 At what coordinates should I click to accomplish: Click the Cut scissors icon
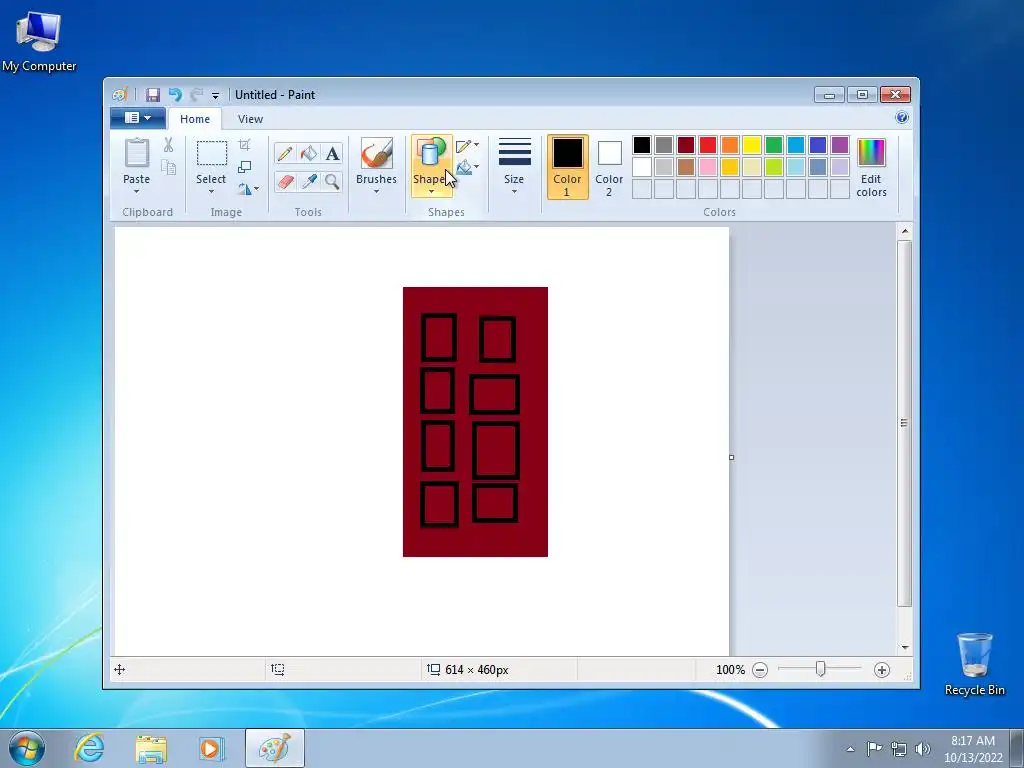(168, 145)
